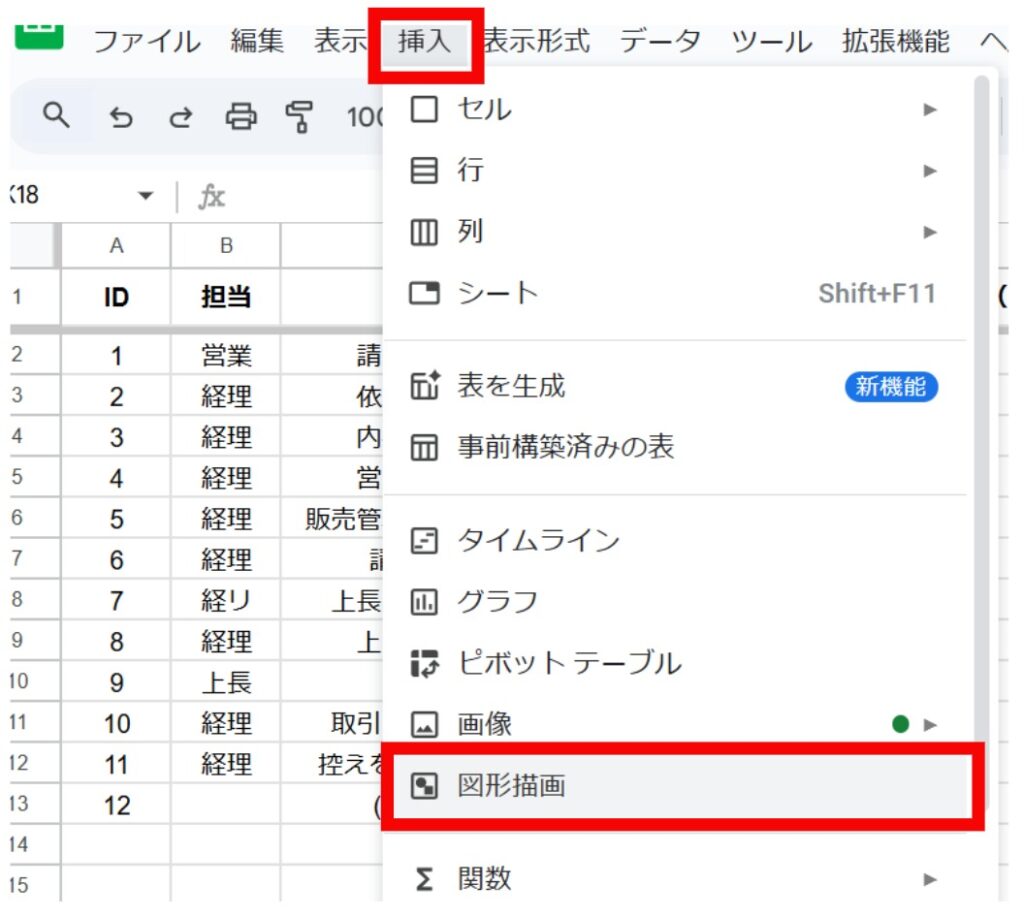This screenshot has height=917, width=1024.
Task: Open the 挿入 menu
Action: [x=425, y=43]
